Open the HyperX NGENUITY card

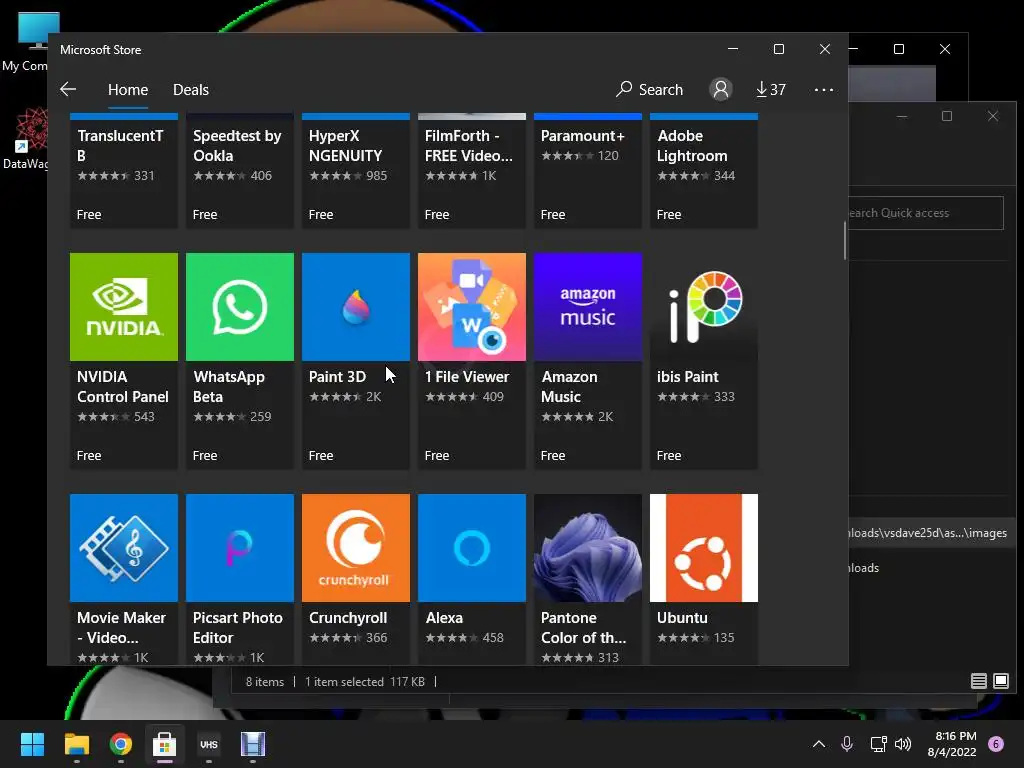tap(356, 171)
